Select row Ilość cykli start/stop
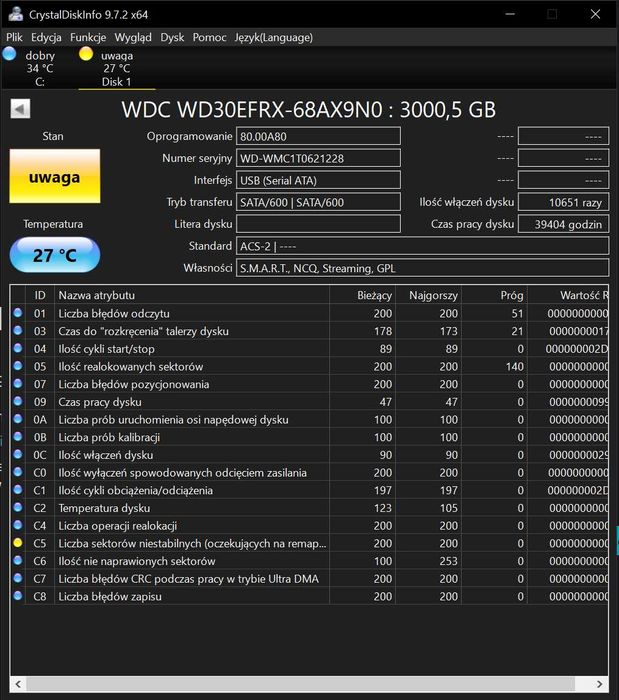The image size is (619, 700). tap(309, 349)
